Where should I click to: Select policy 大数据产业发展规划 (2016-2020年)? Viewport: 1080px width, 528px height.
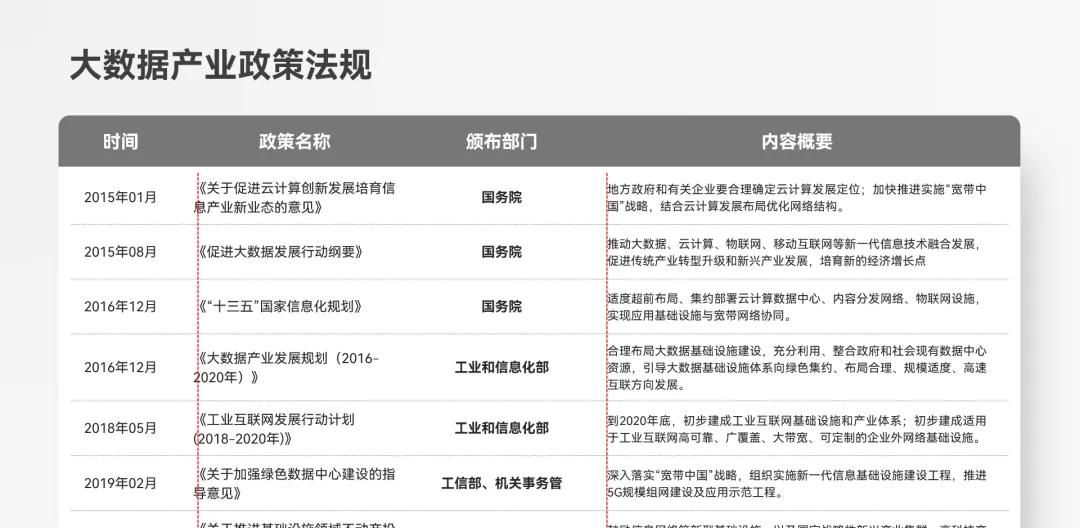point(286,368)
